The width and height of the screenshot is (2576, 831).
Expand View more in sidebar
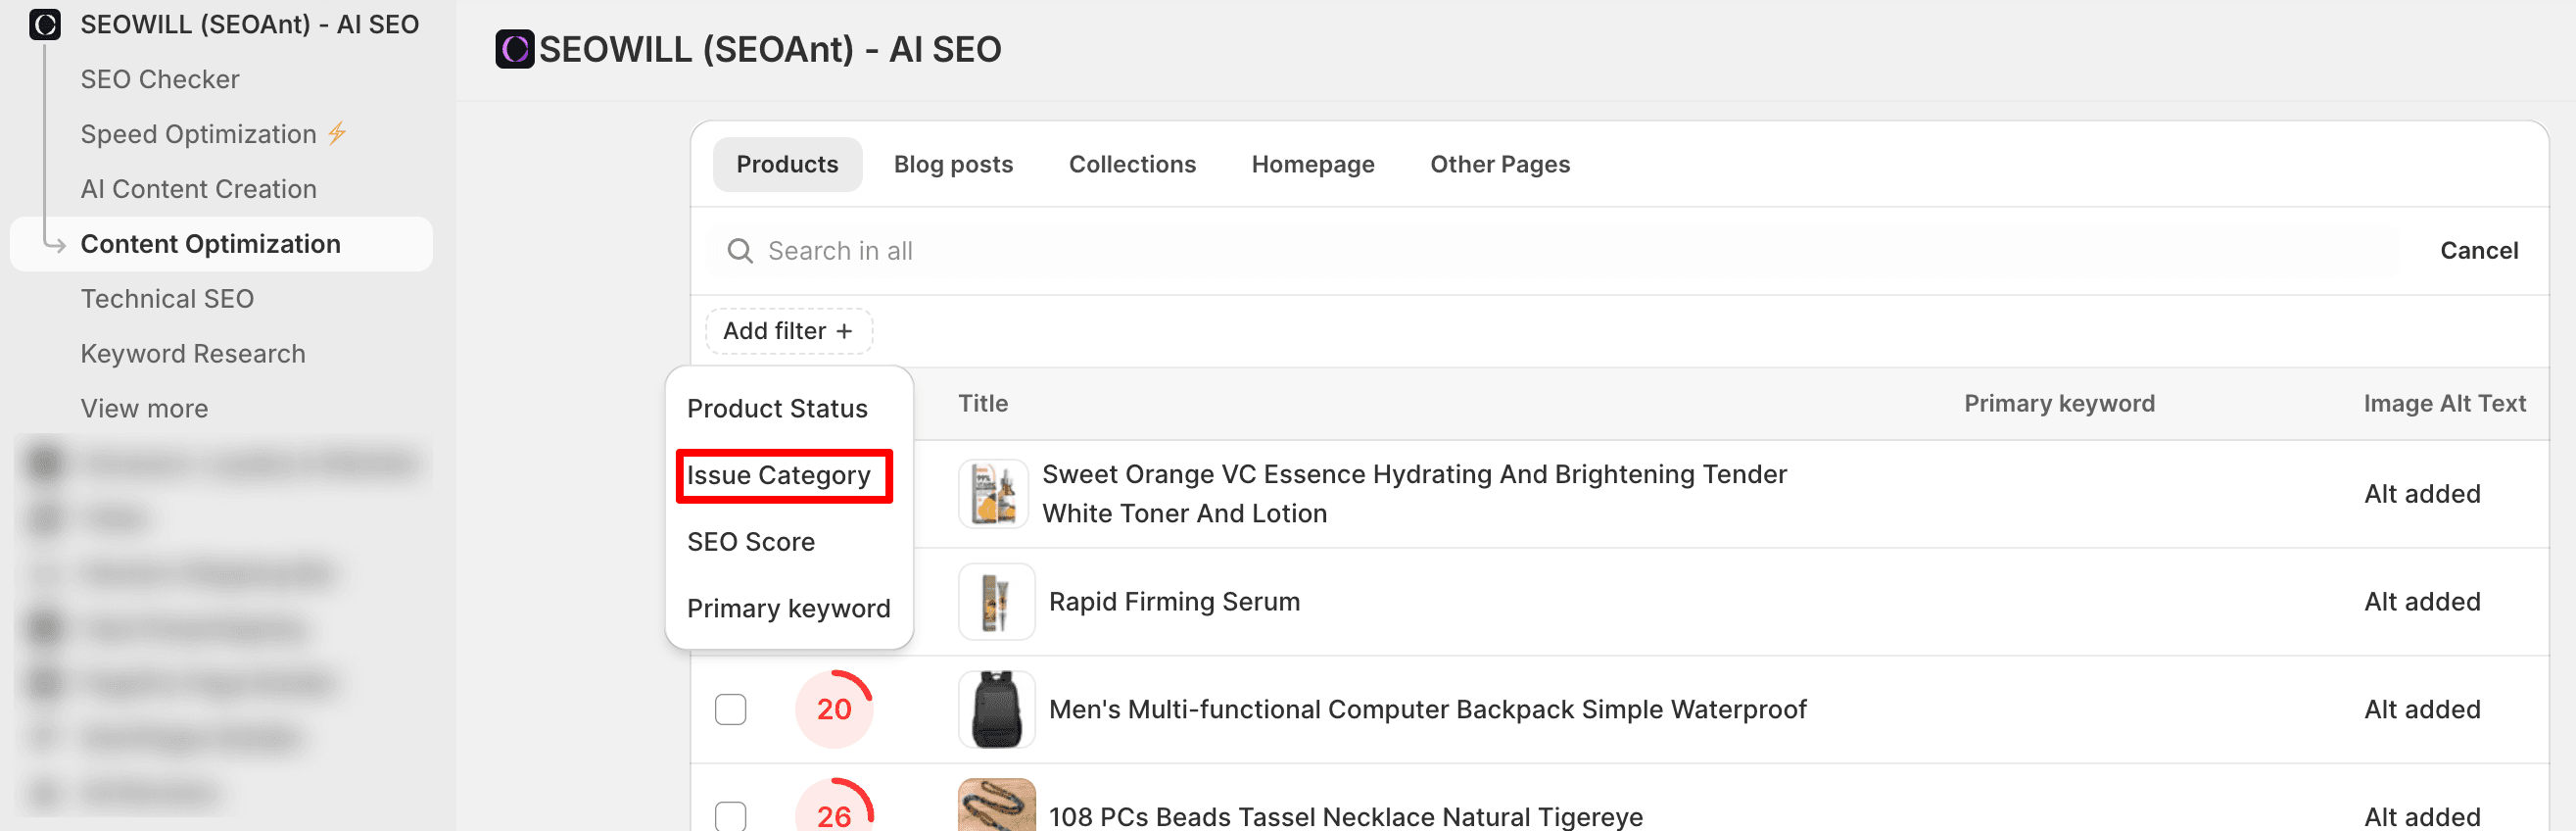[x=144, y=408]
